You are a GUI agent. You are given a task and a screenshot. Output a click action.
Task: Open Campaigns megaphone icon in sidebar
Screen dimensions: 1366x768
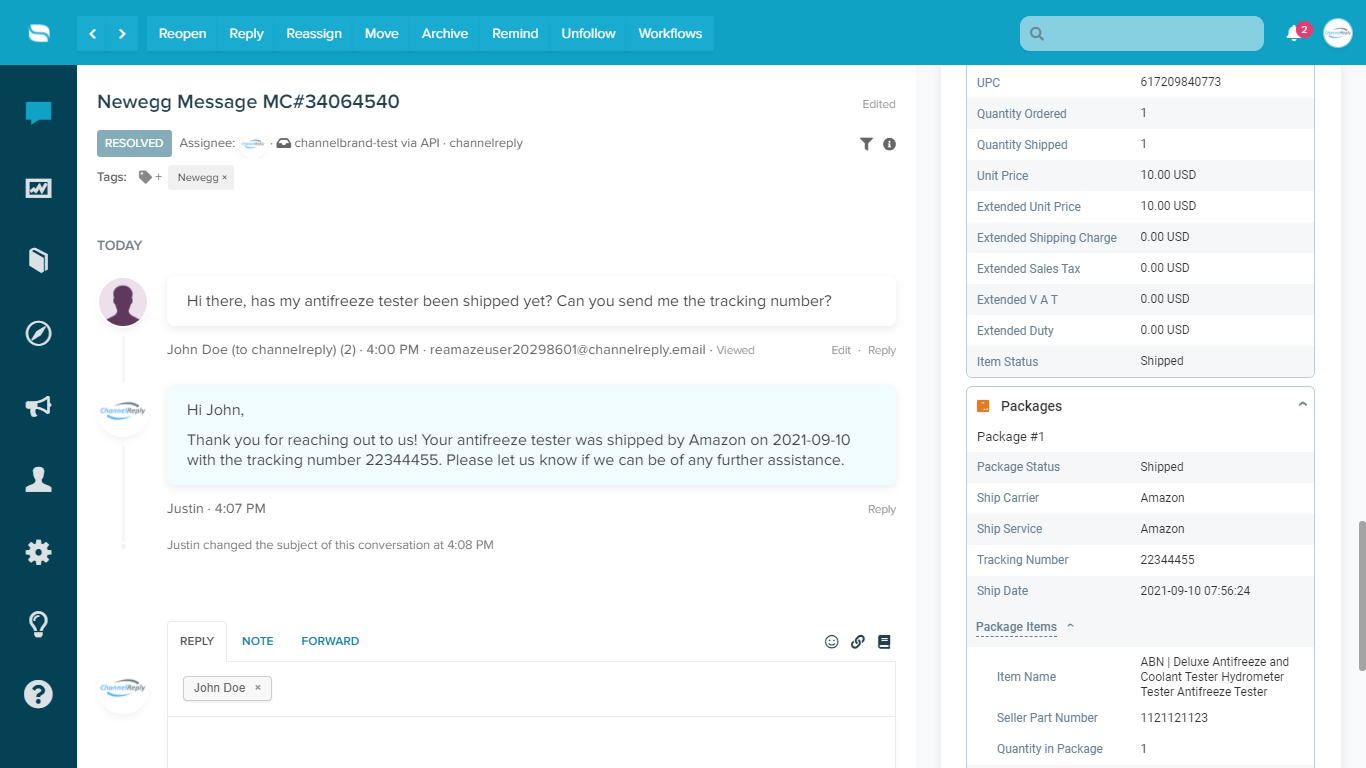(x=38, y=406)
